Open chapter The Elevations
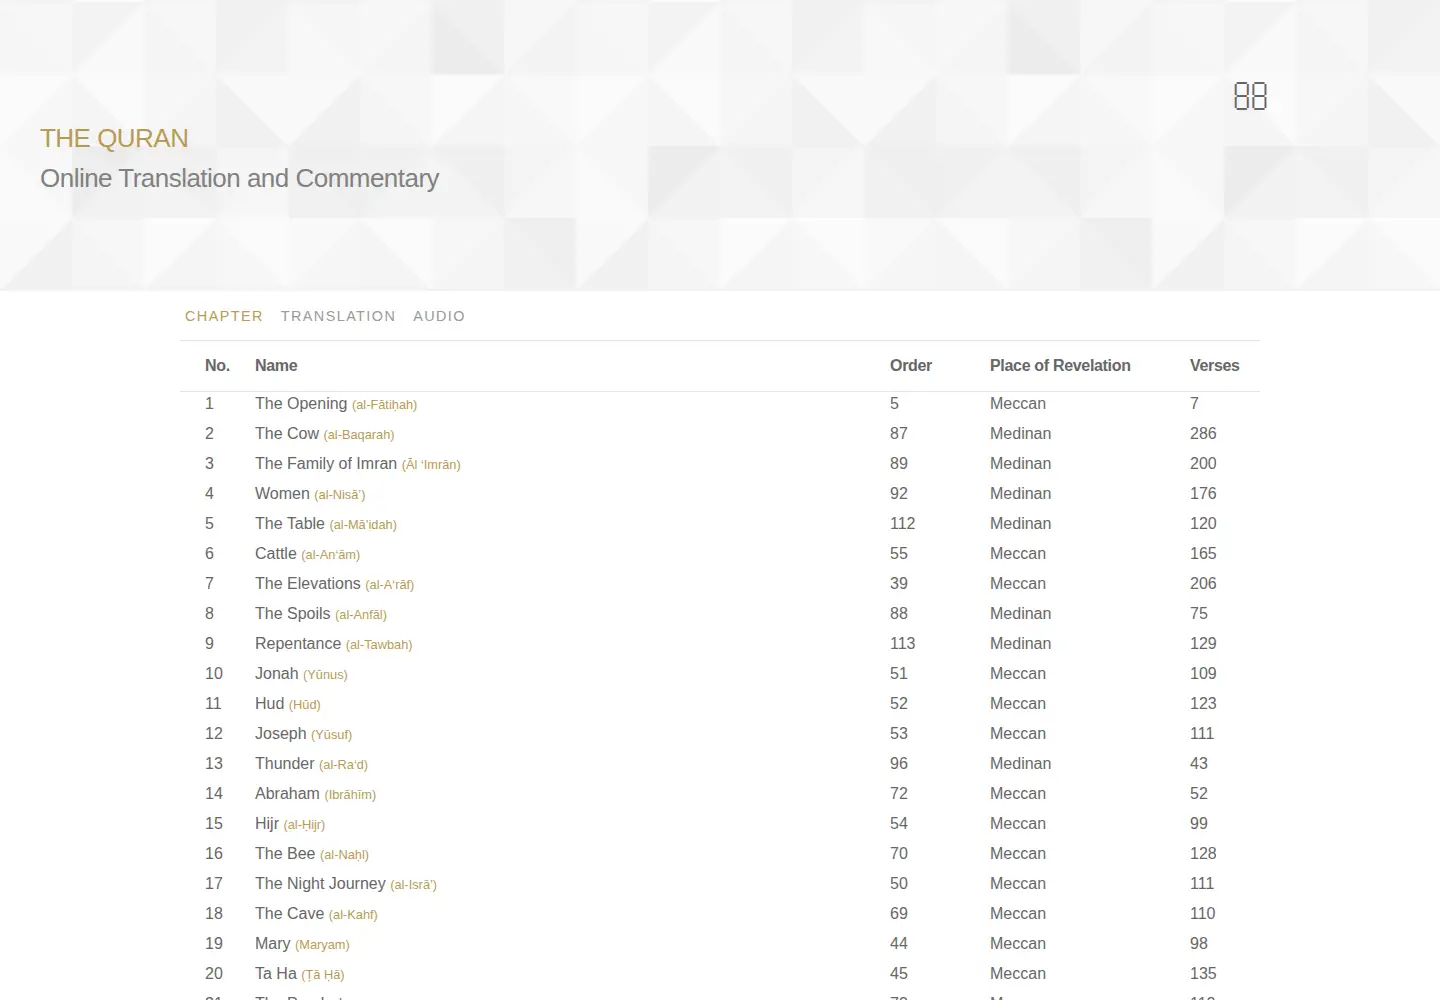This screenshot has width=1440, height=1000. [x=334, y=584]
